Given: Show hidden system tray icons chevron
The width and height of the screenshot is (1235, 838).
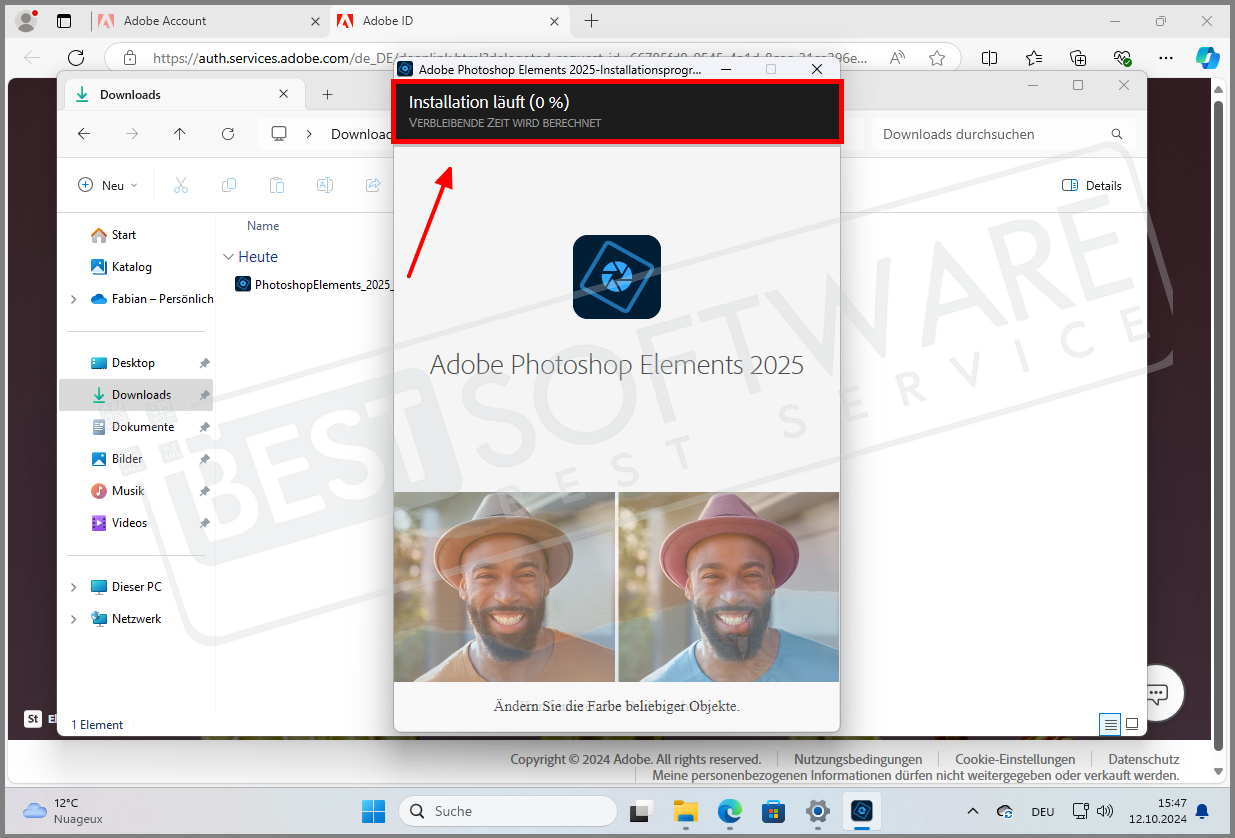Looking at the screenshot, I should [972, 811].
